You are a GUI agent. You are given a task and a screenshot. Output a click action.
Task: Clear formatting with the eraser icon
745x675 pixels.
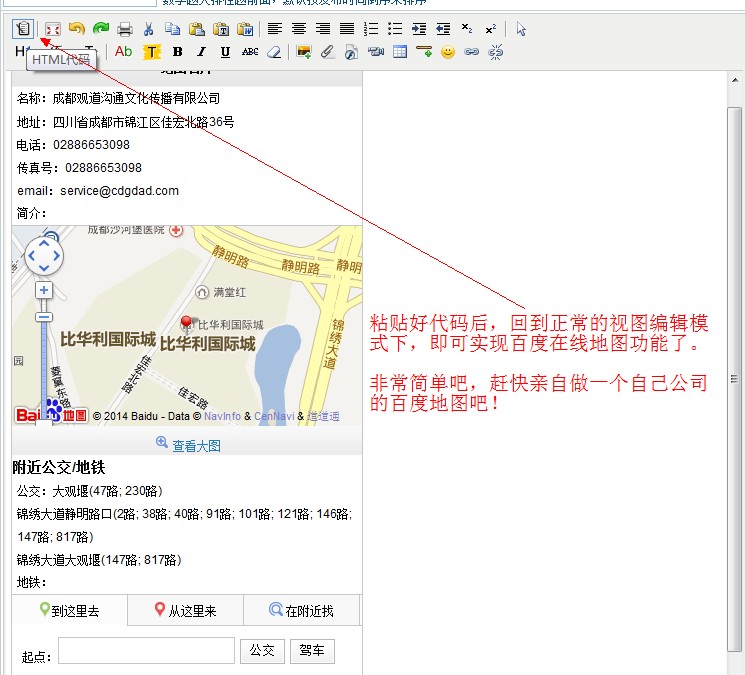(x=274, y=52)
